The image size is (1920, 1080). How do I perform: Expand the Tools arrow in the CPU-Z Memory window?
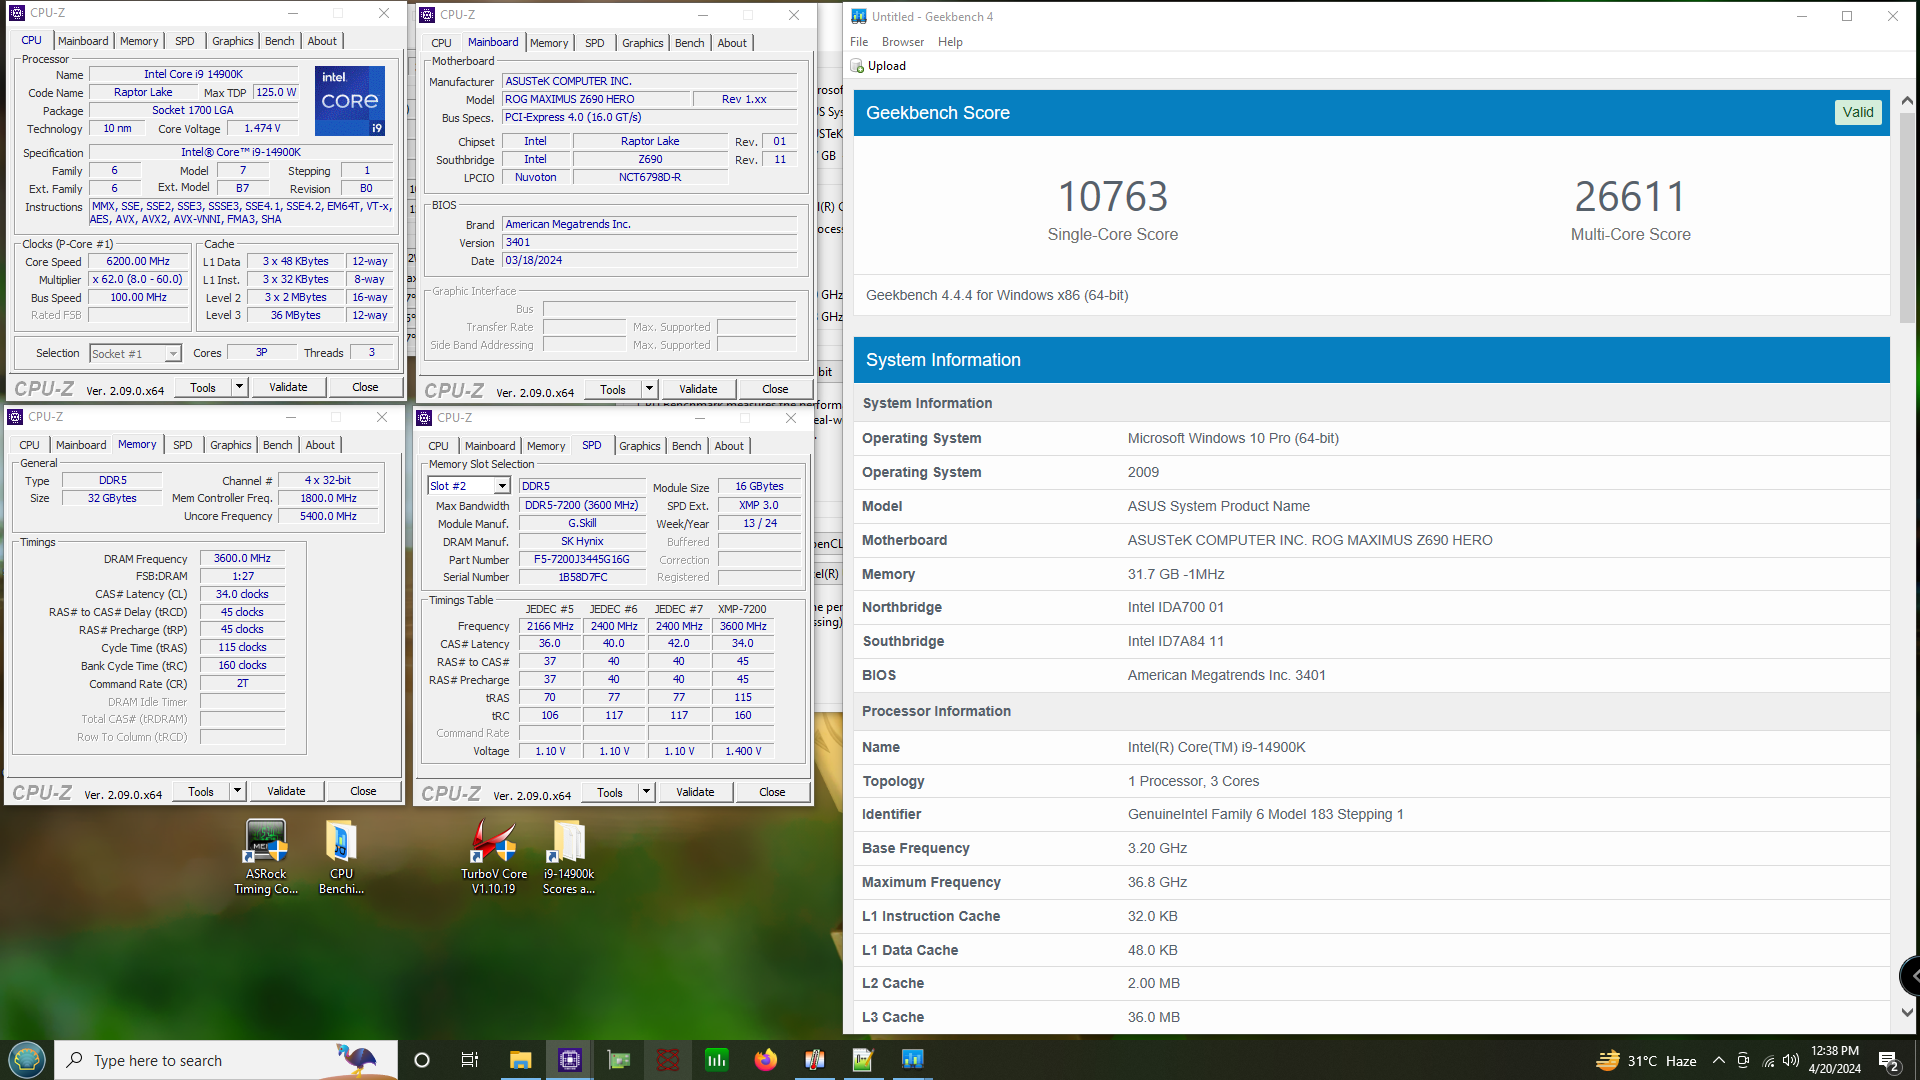click(x=237, y=791)
